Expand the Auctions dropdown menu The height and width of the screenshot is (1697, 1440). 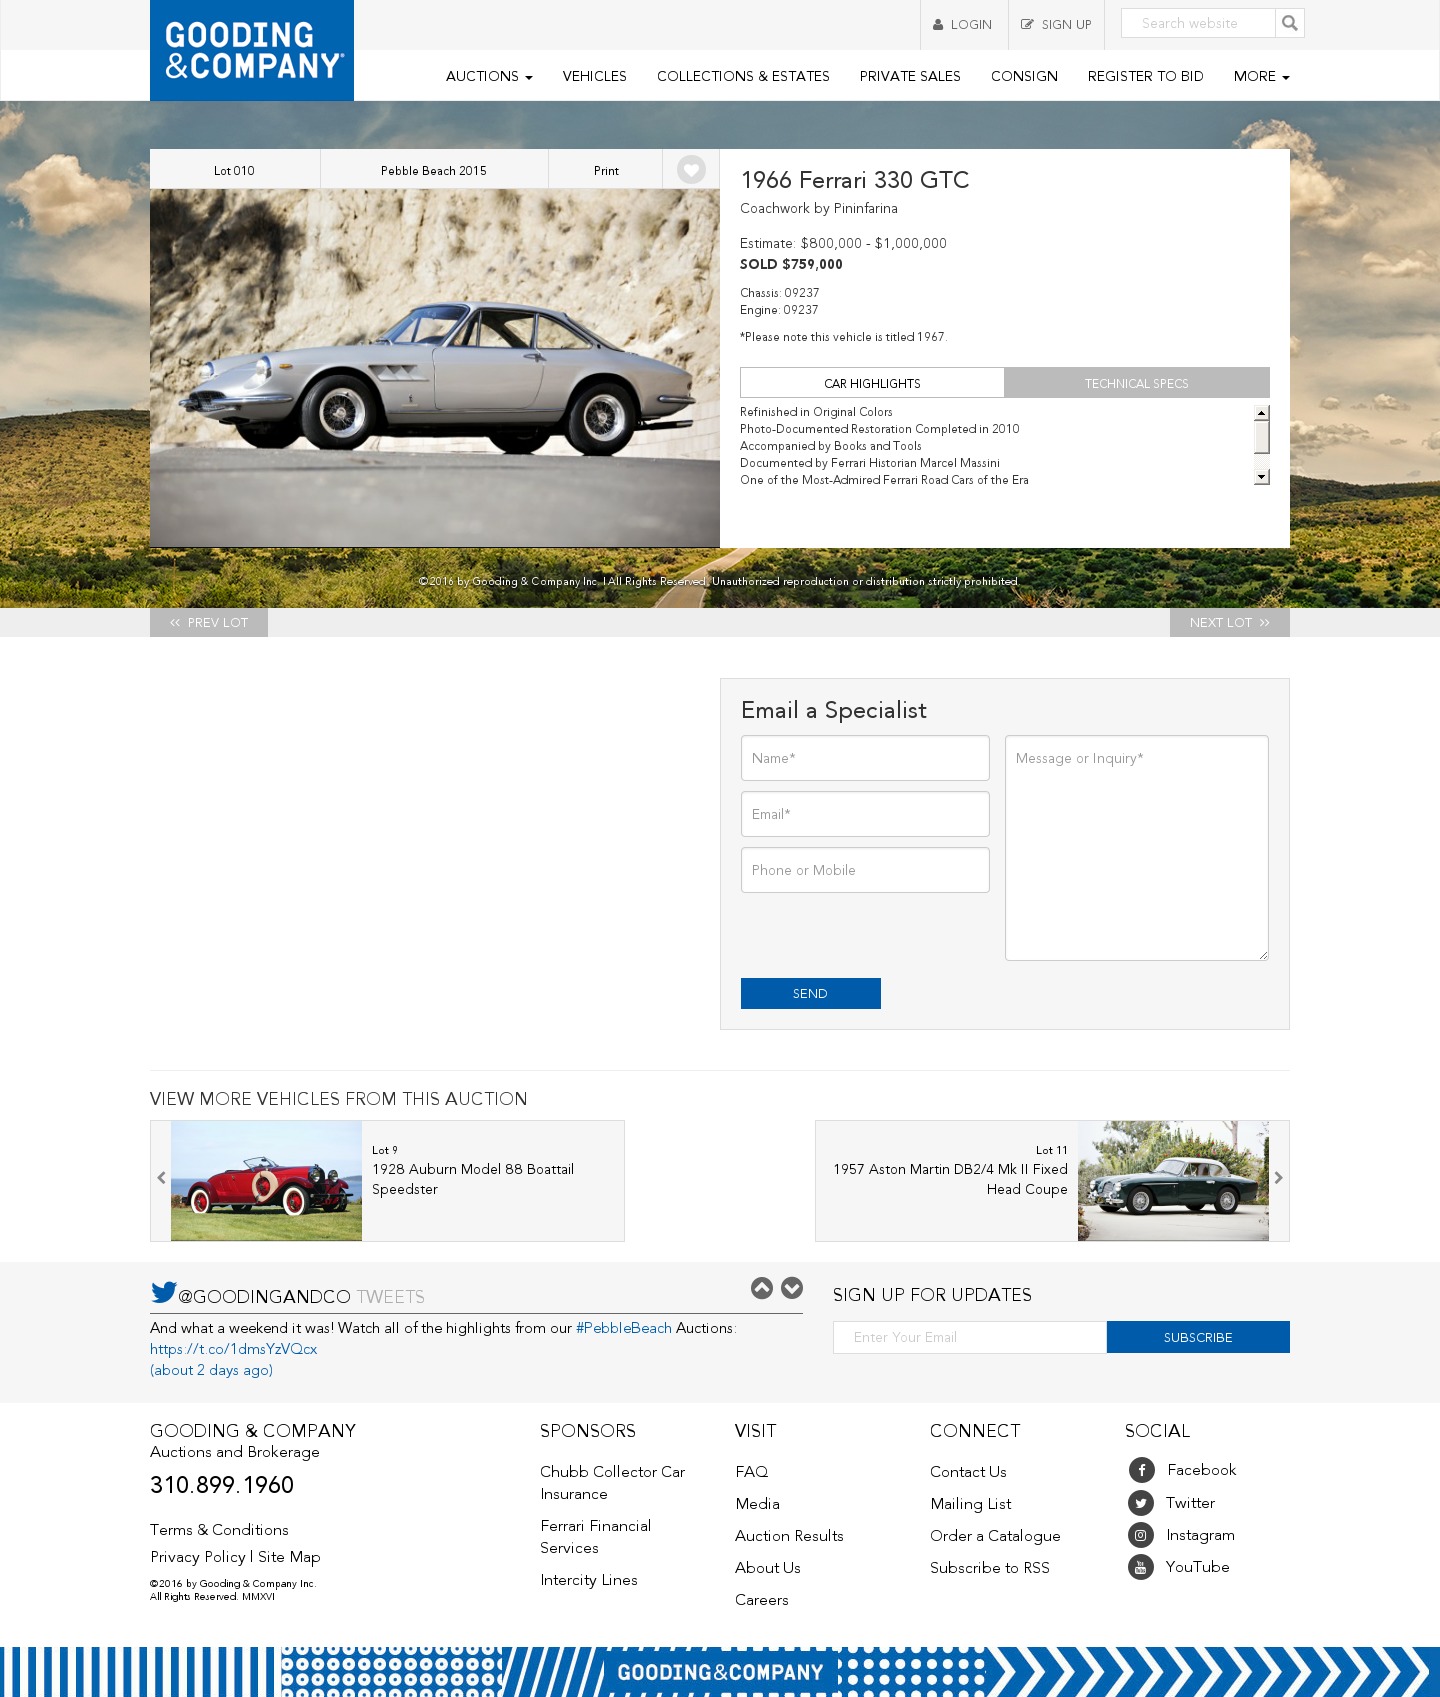489,76
